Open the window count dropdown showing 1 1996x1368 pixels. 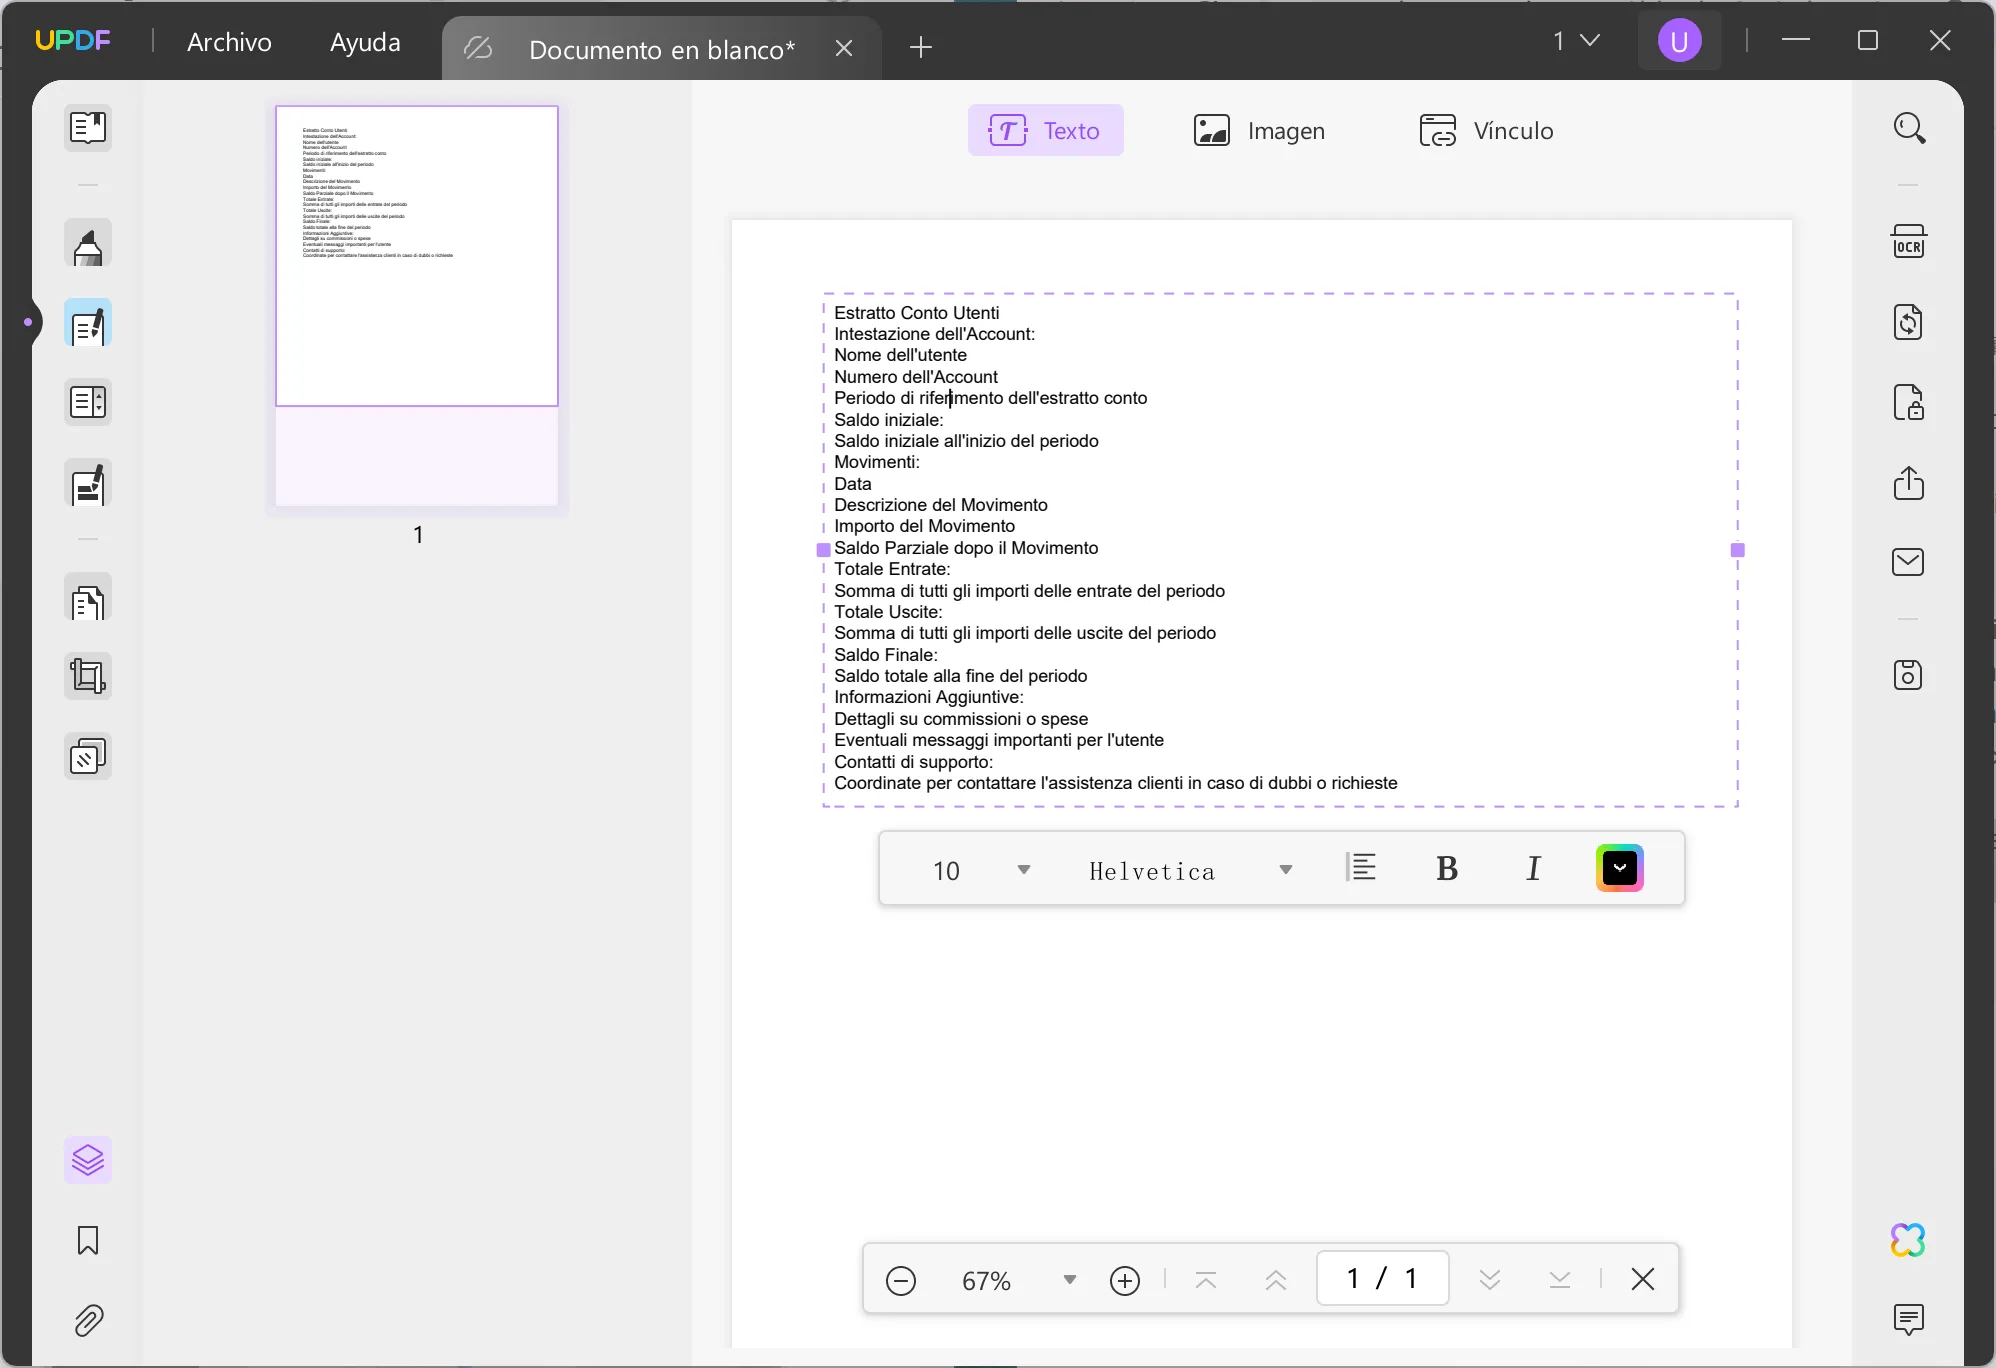(1577, 41)
